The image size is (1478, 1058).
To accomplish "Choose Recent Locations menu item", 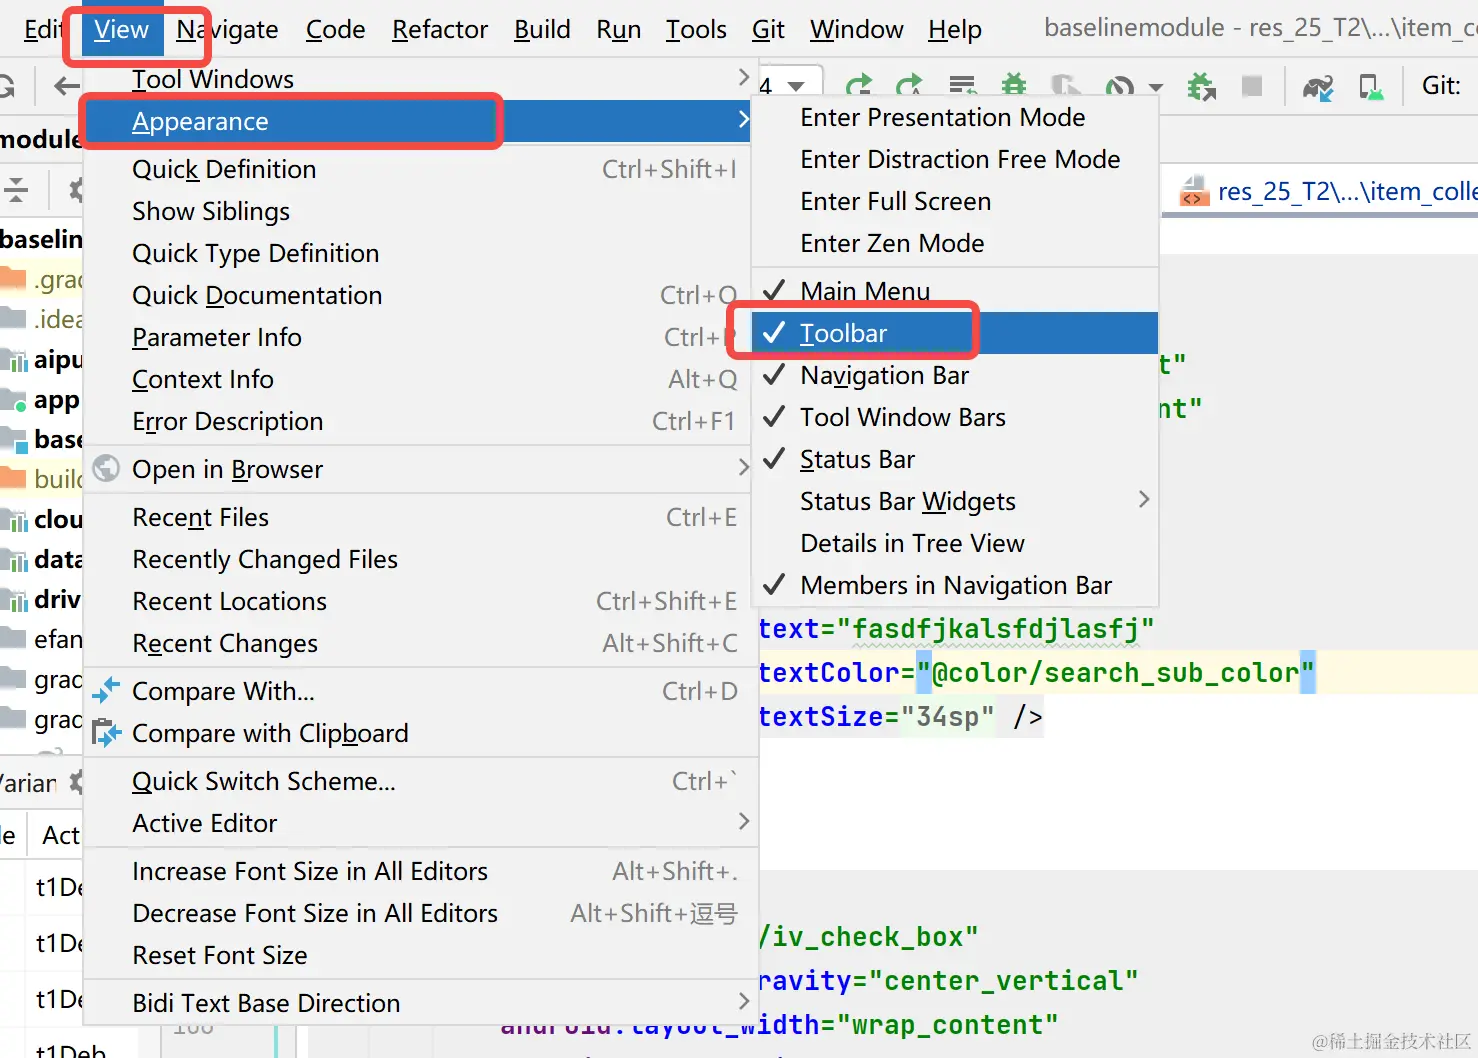I will coord(418,601).
